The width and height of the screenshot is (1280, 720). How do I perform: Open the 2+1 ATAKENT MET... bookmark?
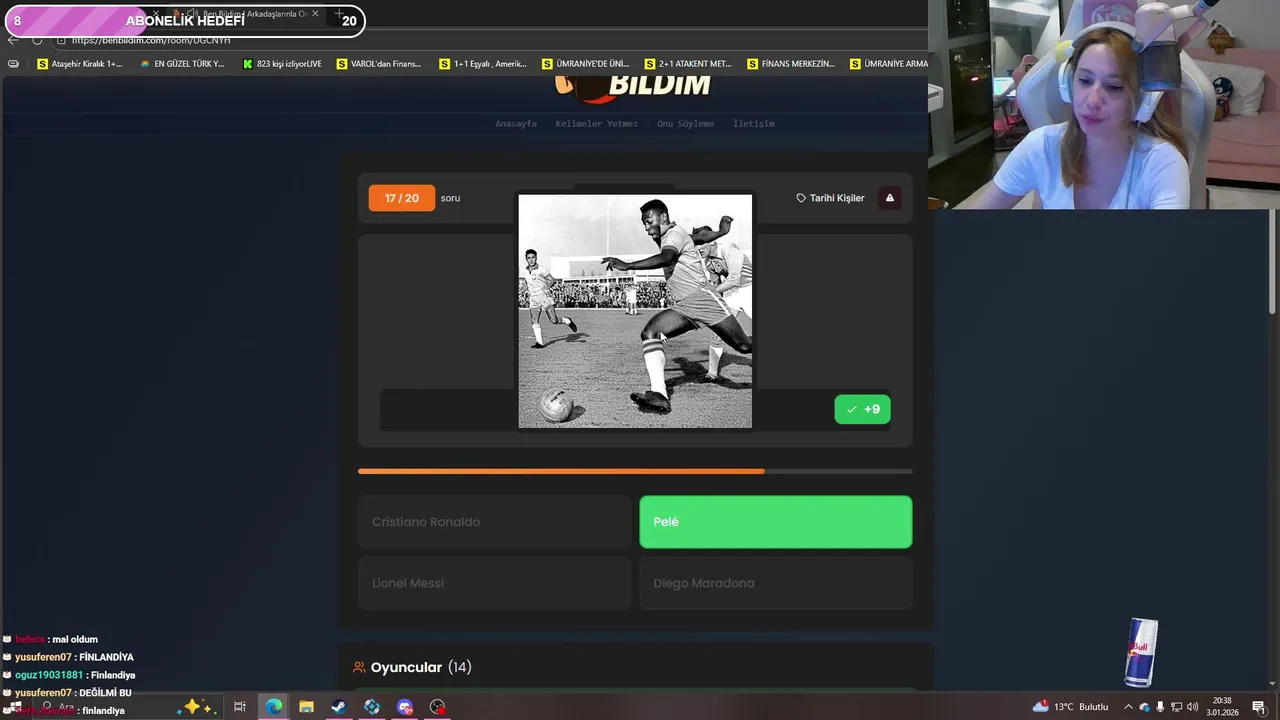click(x=689, y=64)
